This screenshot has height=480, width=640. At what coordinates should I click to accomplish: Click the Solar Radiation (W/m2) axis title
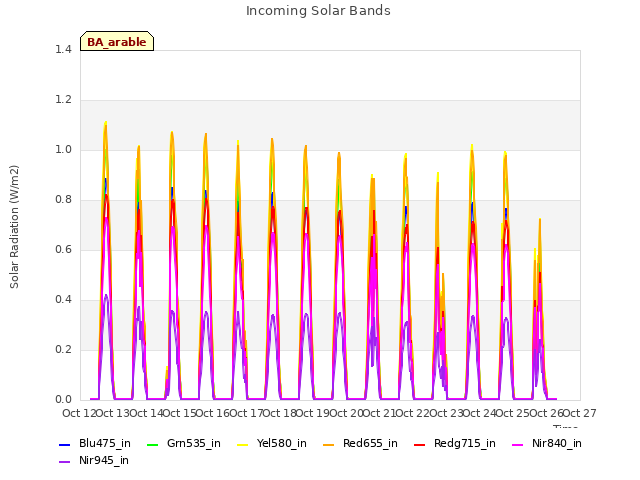[14, 227]
